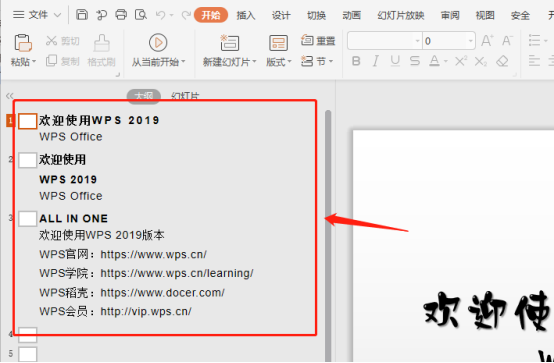Click the 复制 copy button
The width and height of the screenshot is (554, 363).
pyautogui.click(x=63, y=61)
